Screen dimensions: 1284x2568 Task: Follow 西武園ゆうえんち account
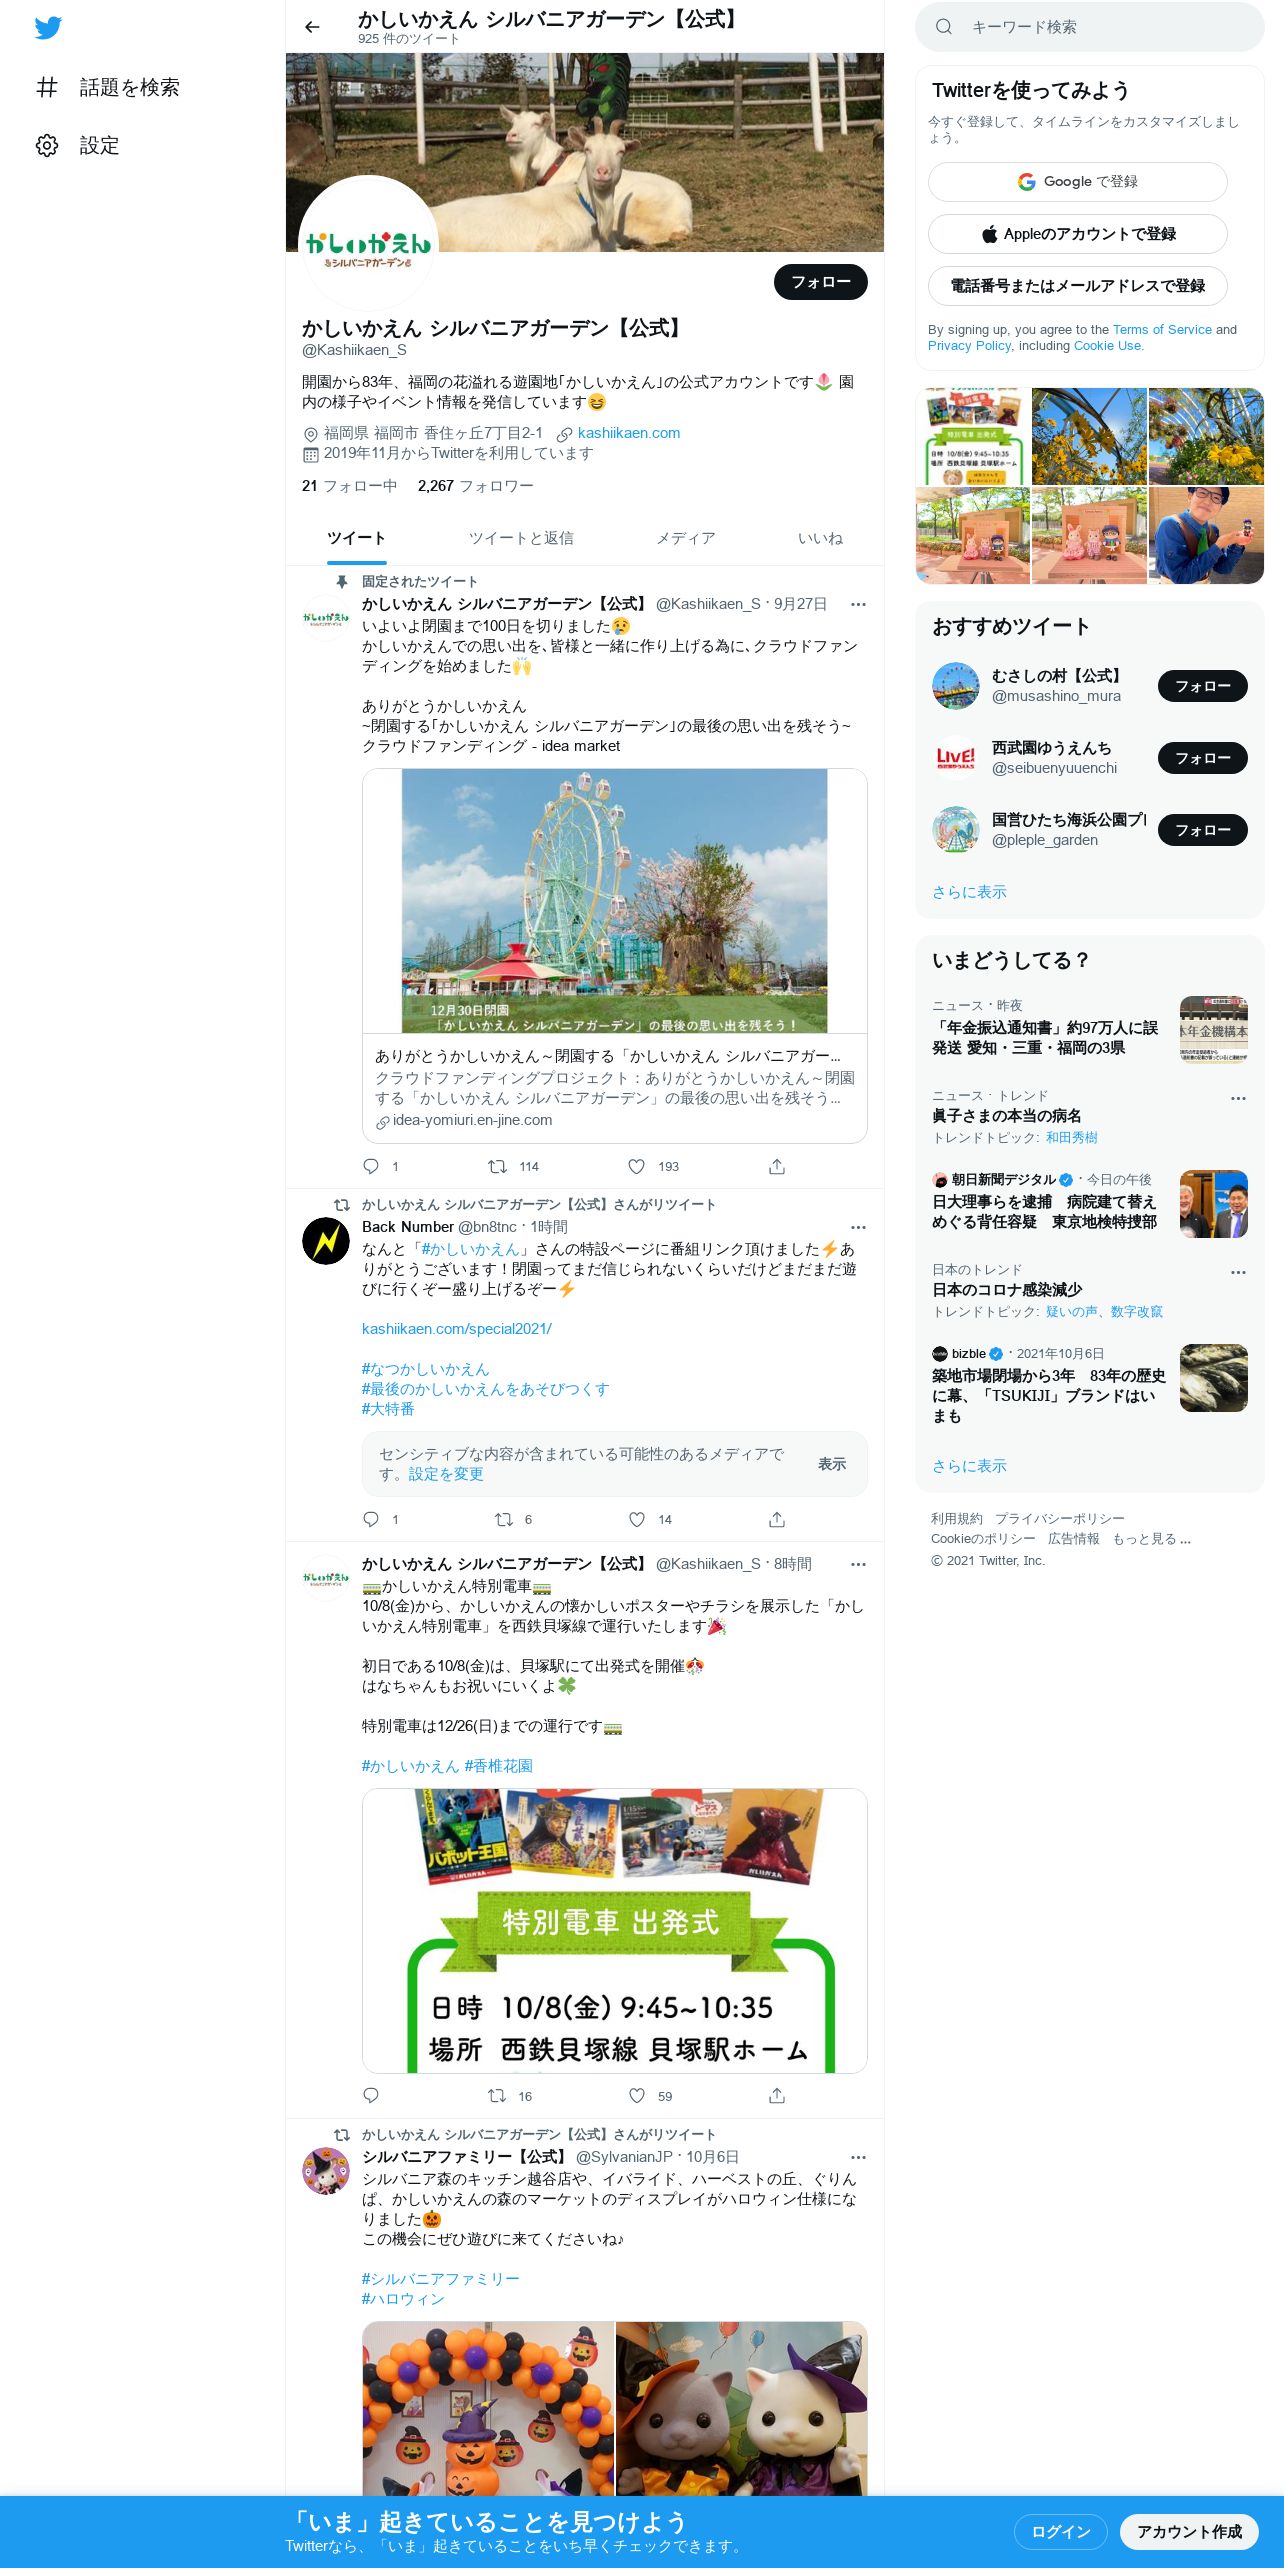(x=1203, y=758)
